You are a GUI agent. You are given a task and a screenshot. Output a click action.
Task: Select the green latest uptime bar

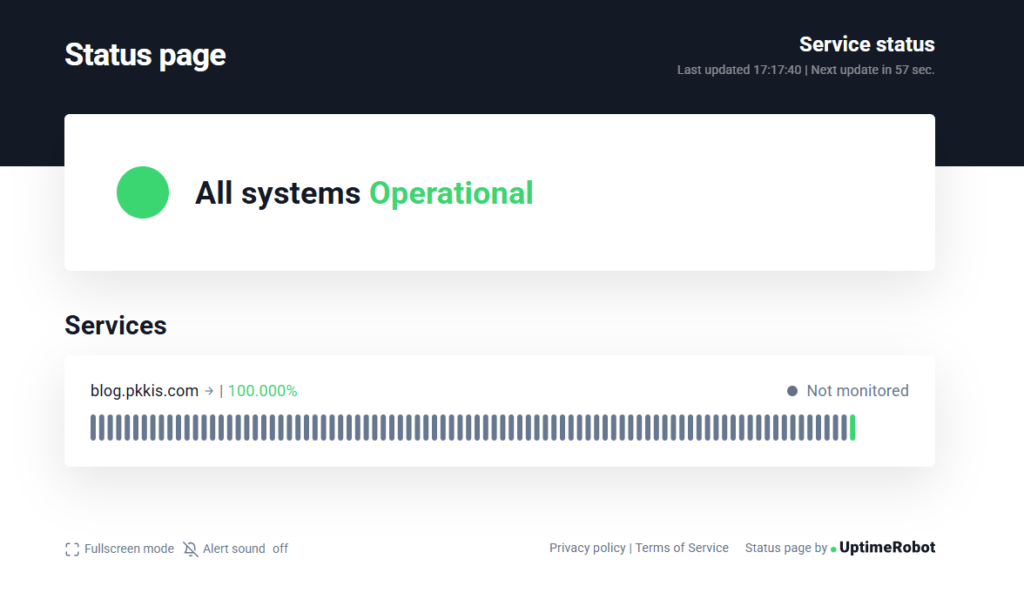(852, 428)
